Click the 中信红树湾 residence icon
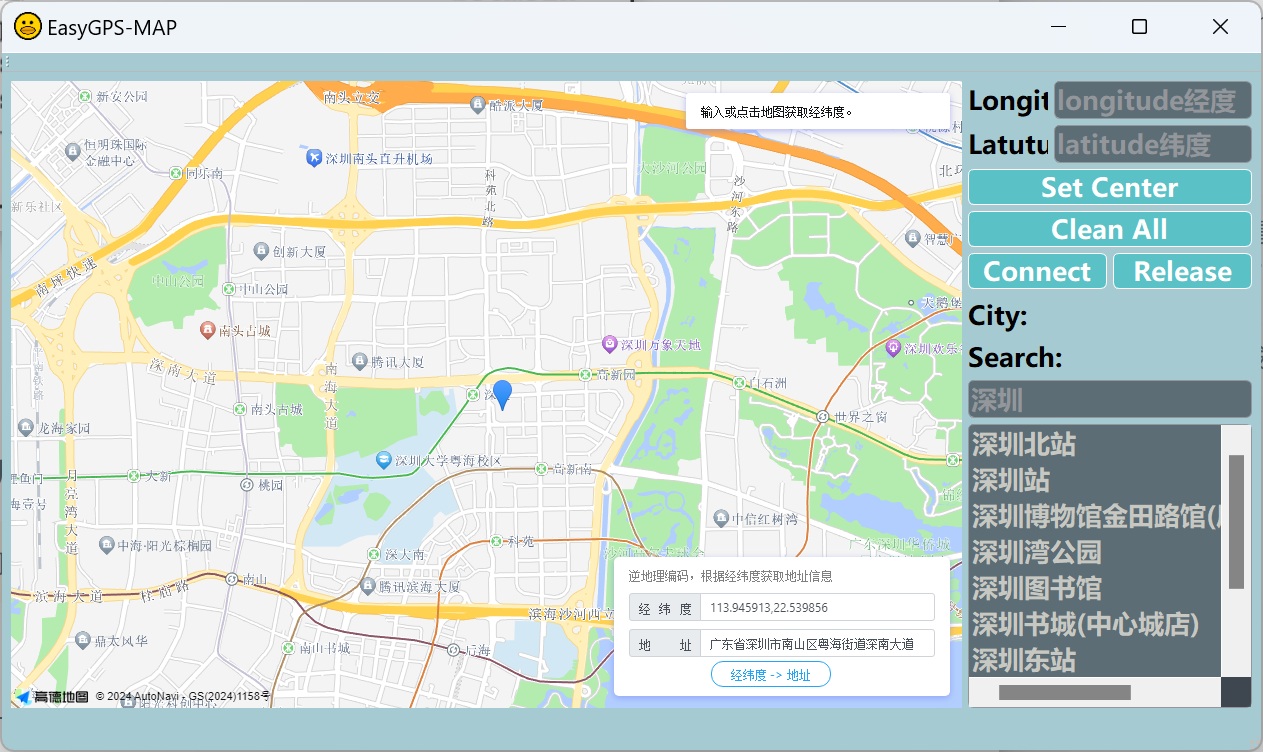The height and width of the screenshot is (752, 1263). (x=721, y=517)
